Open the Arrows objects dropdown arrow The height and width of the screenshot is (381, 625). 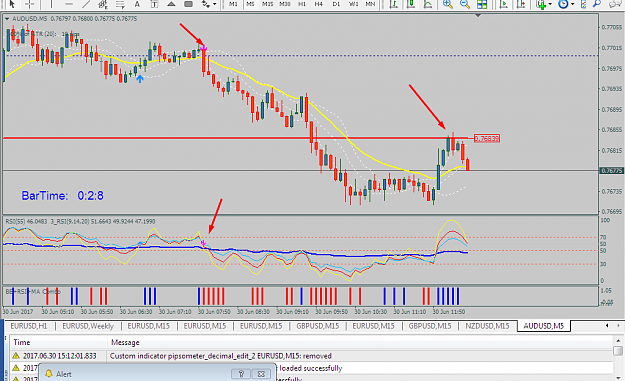(215, 4)
